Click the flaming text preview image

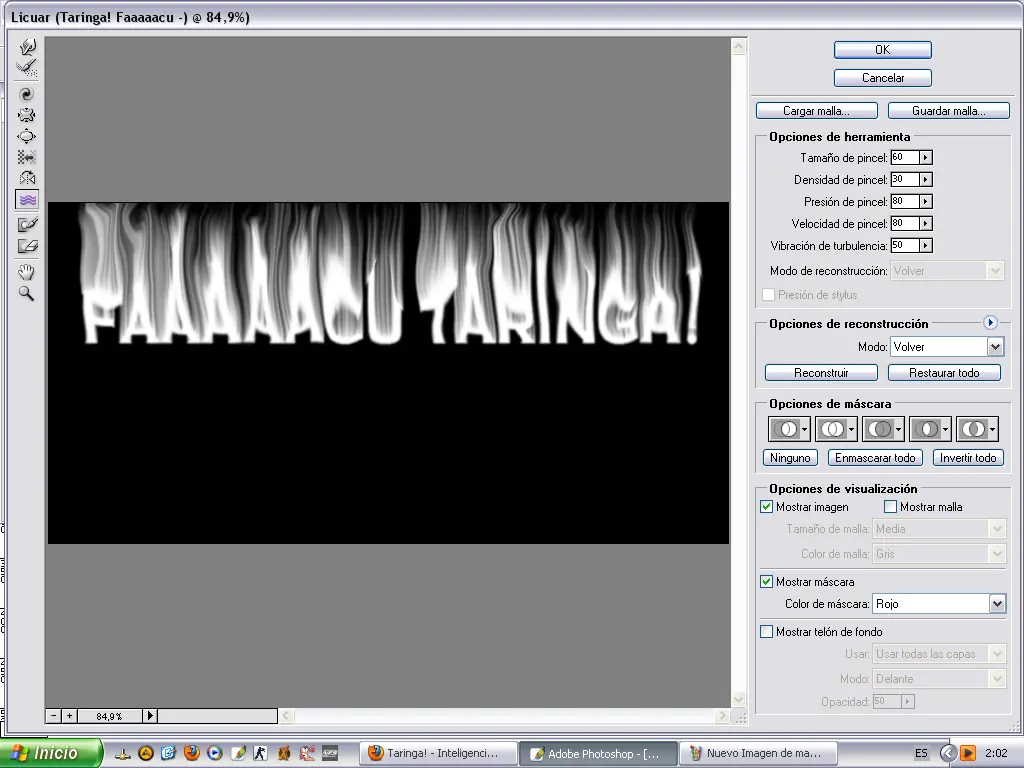point(389,373)
